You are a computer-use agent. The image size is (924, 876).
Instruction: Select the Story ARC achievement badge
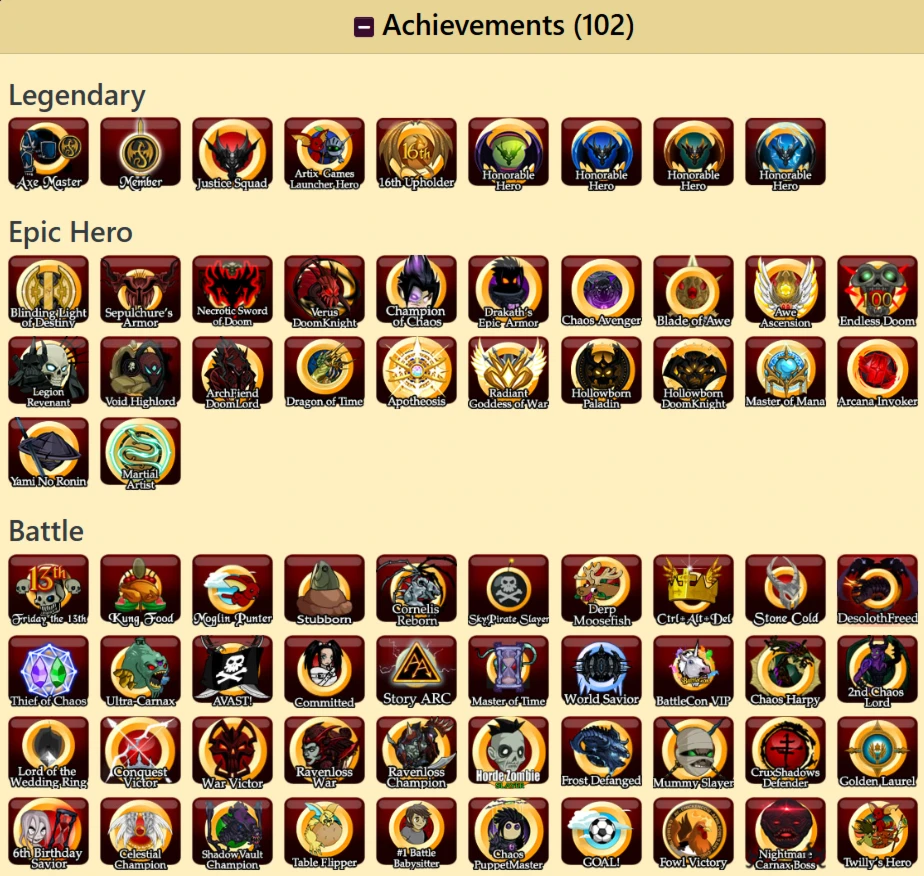[x=416, y=672]
